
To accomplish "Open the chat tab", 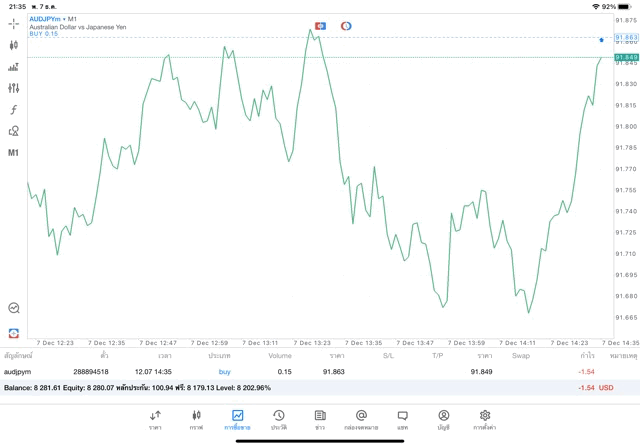I will tap(402, 420).
